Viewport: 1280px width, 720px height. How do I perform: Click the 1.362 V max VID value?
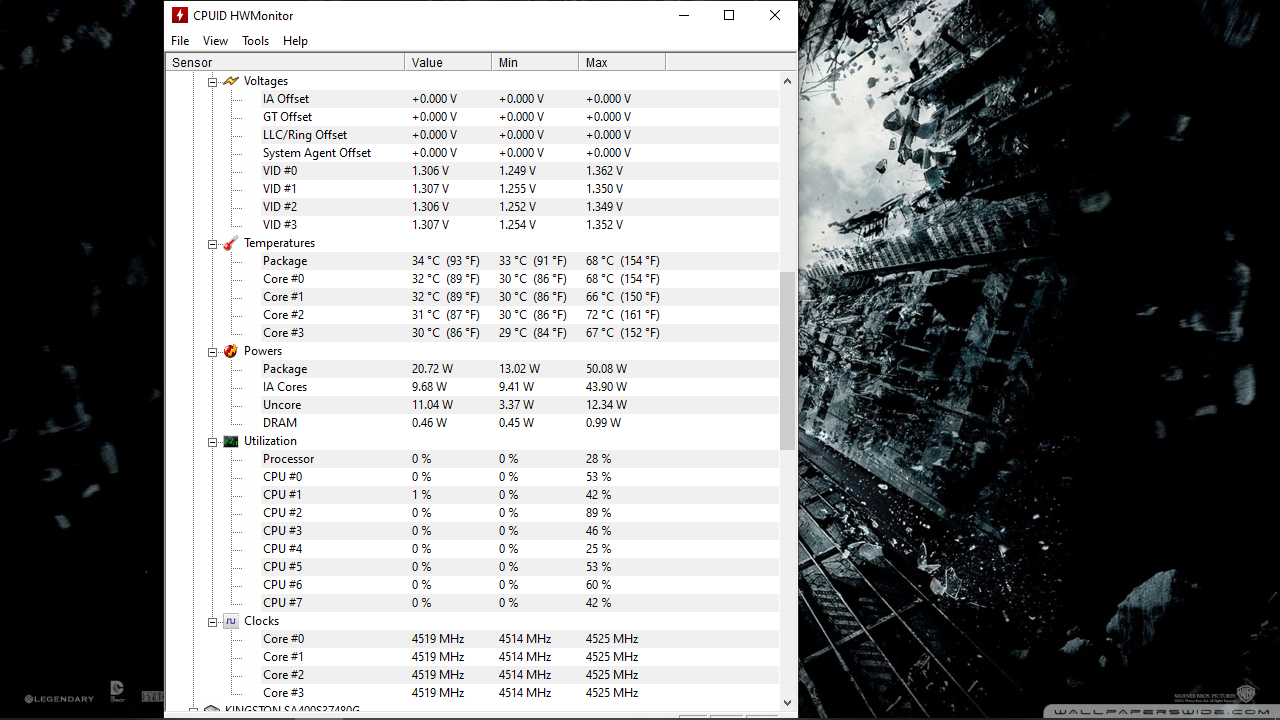tap(604, 171)
